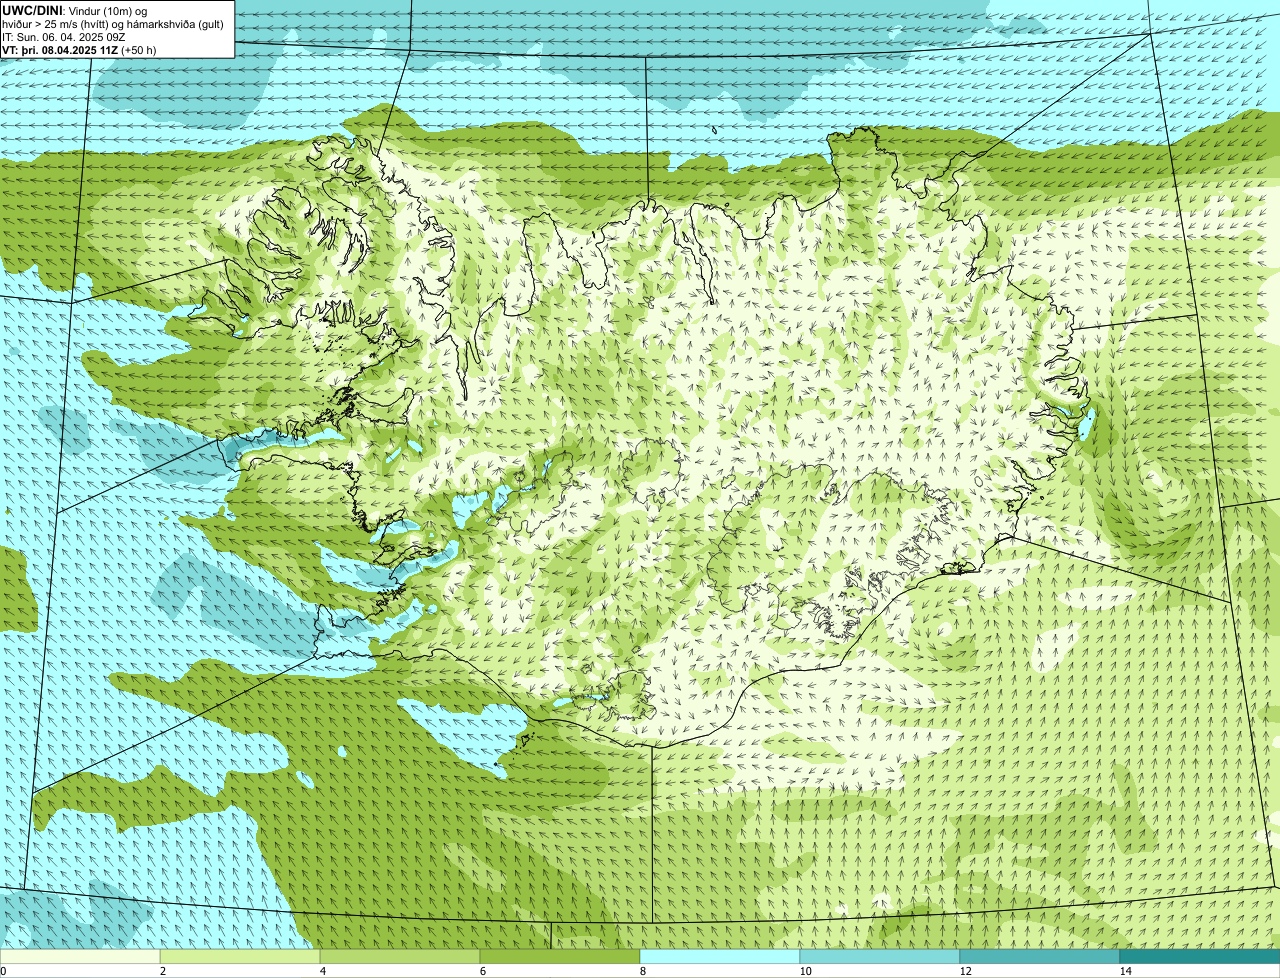Screen dimensions: 1280x978
Task: Click the legend scale label "6"
Action: coord(482,971)
